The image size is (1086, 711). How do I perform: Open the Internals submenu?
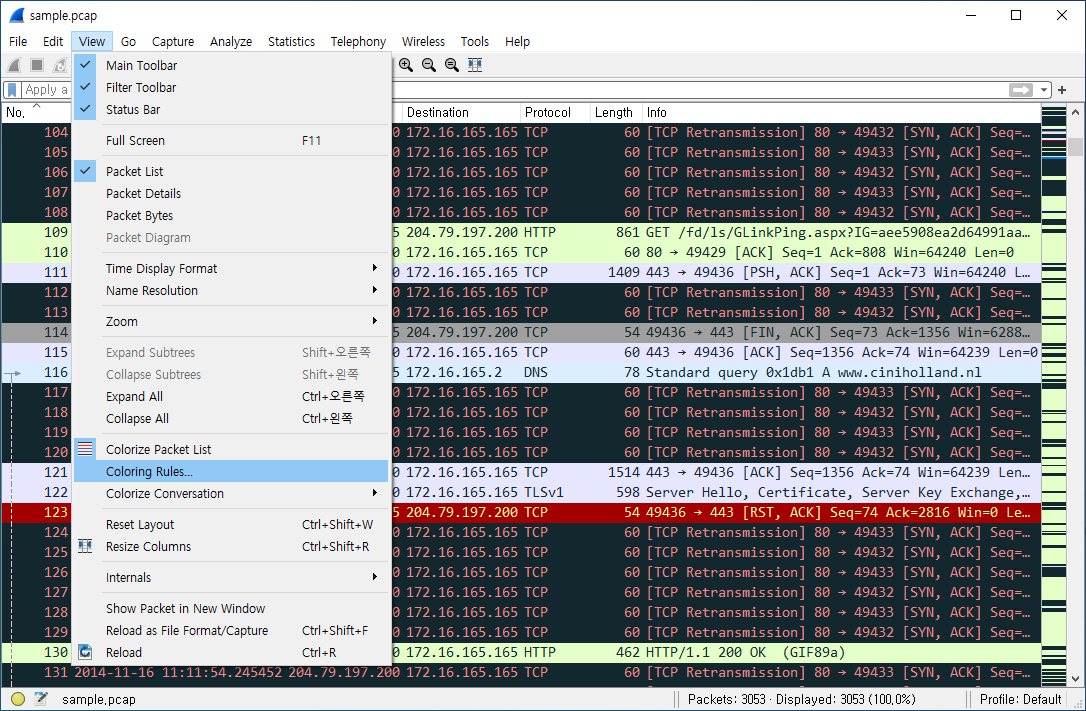tap(229, 577)
